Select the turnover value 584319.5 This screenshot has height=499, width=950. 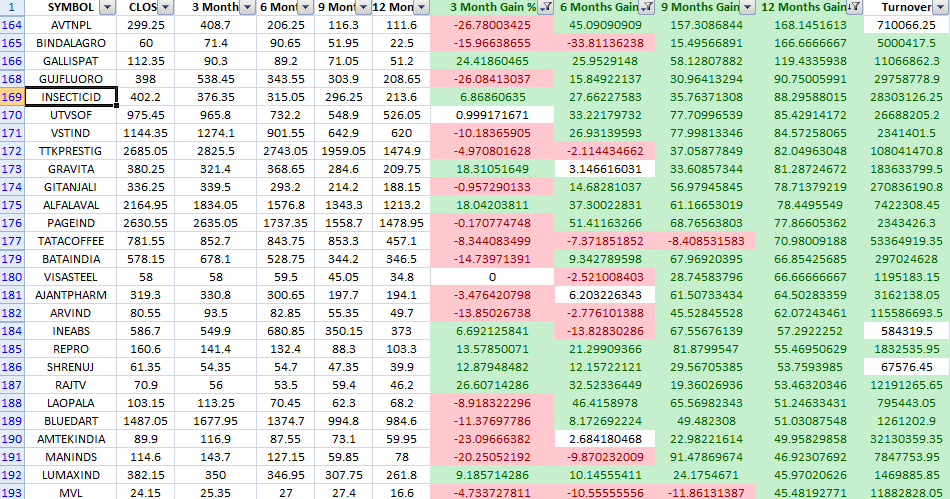[x=906, y=331]
